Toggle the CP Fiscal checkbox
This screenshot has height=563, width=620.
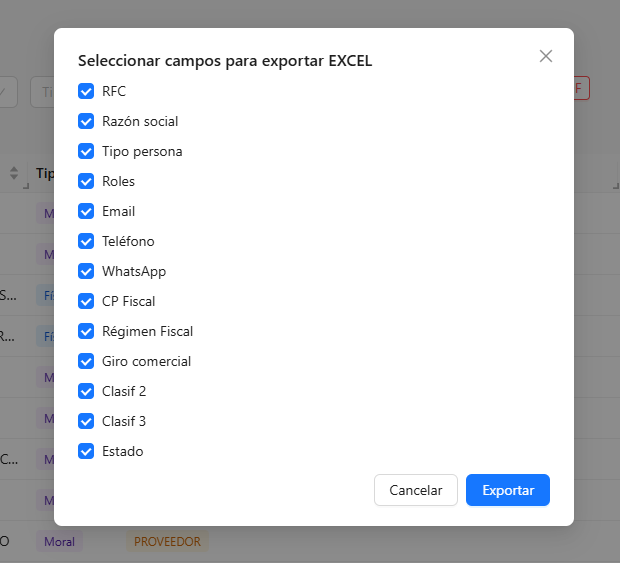[x=86, y=301]
